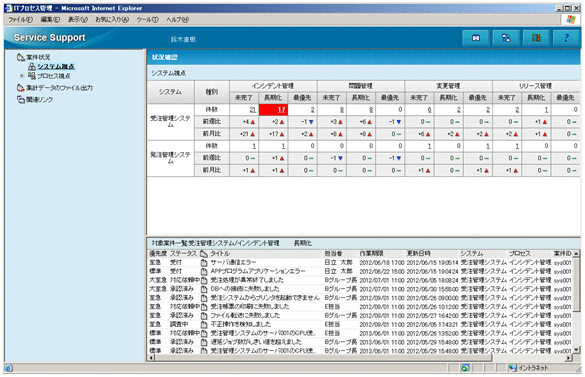Screen dimensions: 585x377
Task: Open the ツール(T) menu
Action: (147, 19)
